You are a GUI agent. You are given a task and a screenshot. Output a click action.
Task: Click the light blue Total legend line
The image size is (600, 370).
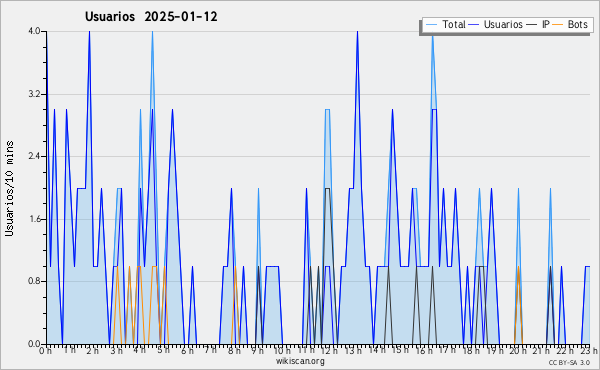tap(432, 25)
